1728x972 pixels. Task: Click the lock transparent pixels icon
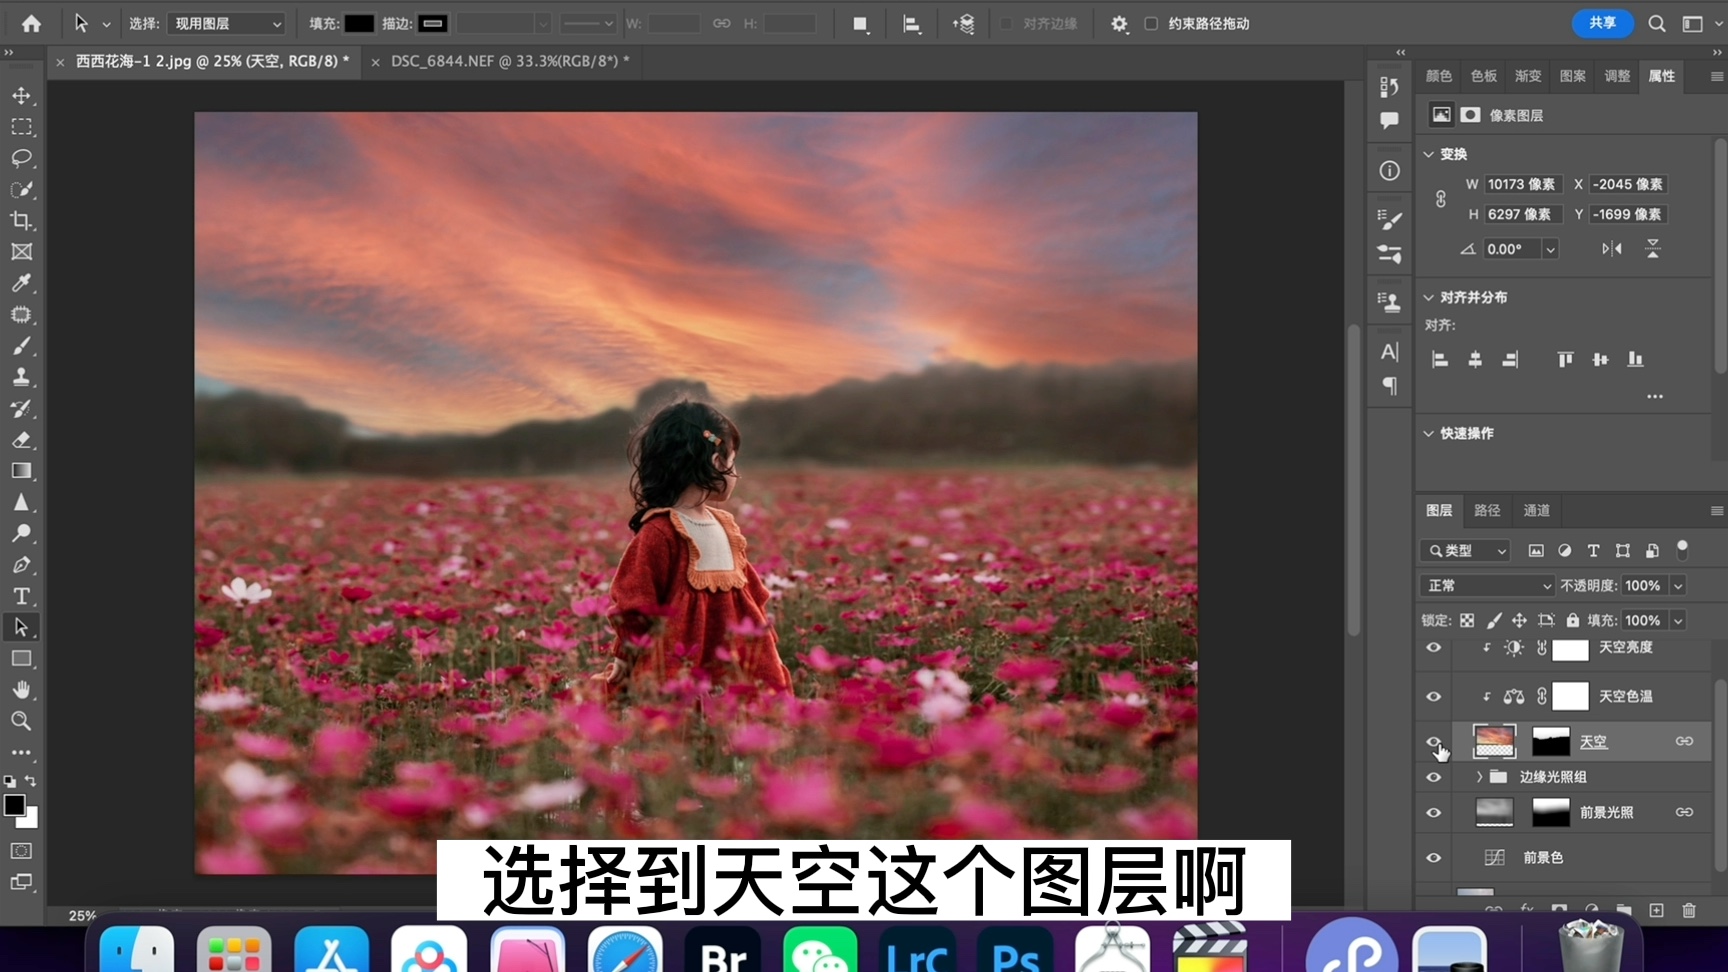click(1466, 620)
